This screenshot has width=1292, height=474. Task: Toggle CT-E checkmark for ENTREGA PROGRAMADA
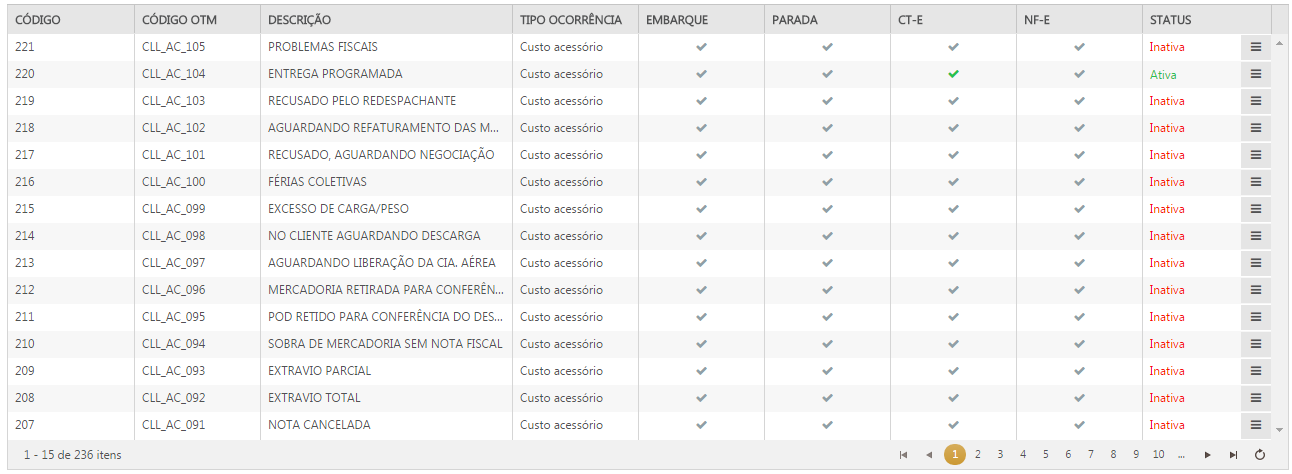pyautogui.click(x=953, y=74)
